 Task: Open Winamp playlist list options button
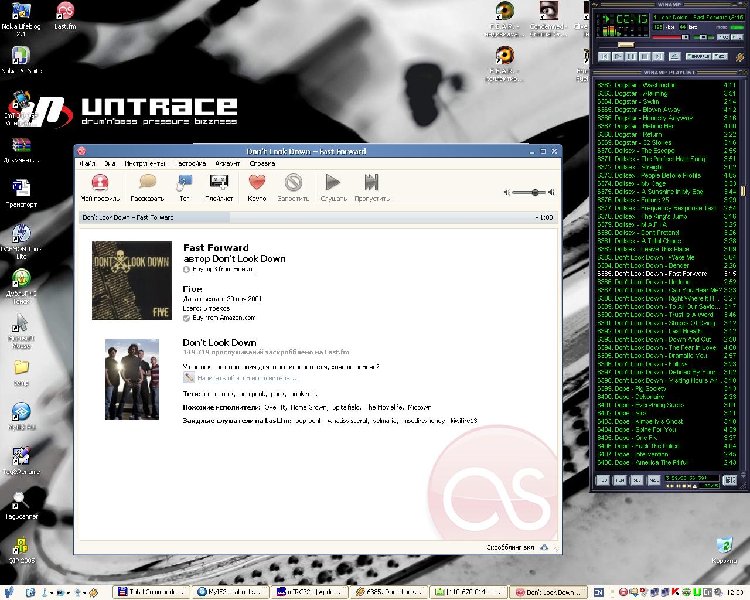tap(729, 479)
